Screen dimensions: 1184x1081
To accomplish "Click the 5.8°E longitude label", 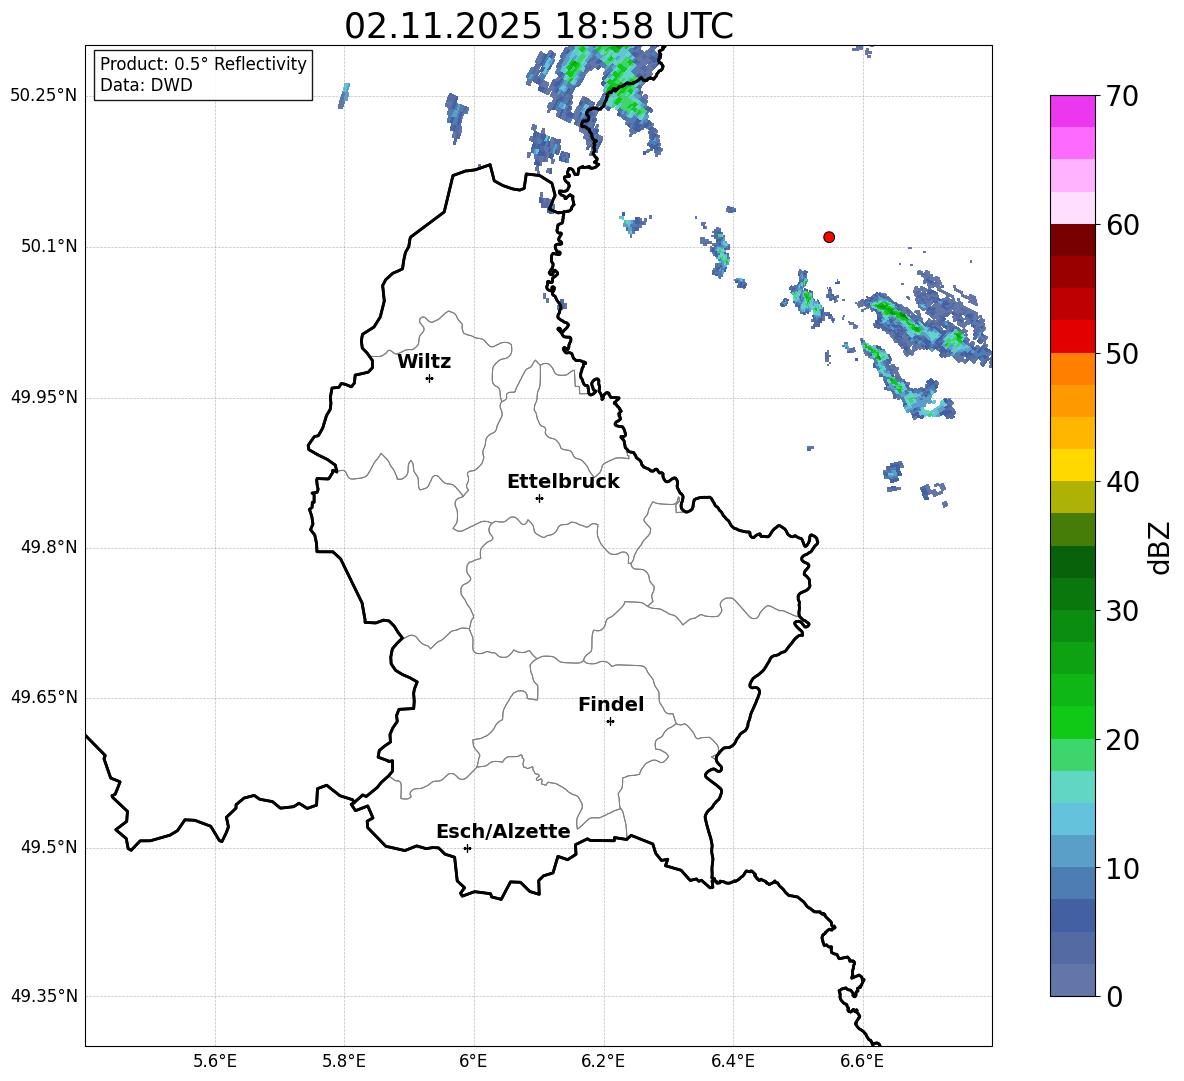I will (x=344, y=1061).
